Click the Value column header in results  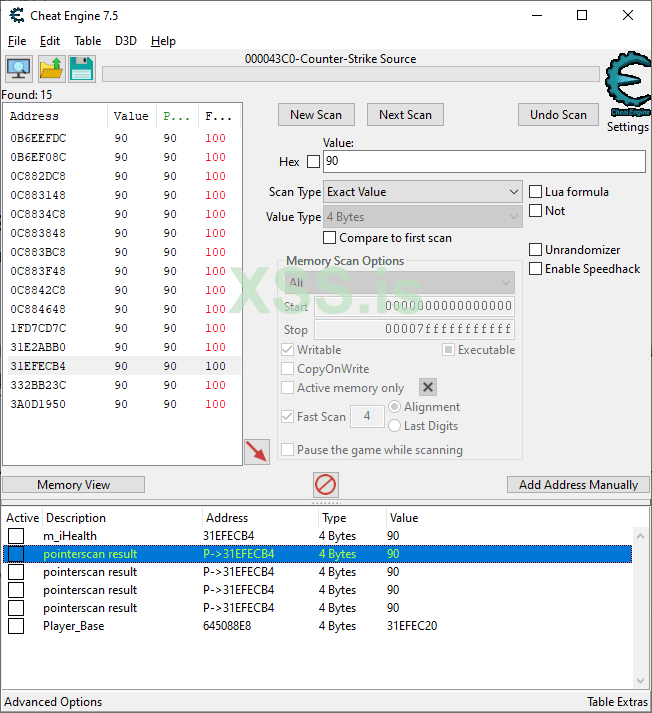pyautogui.click(x=131, y=116)
